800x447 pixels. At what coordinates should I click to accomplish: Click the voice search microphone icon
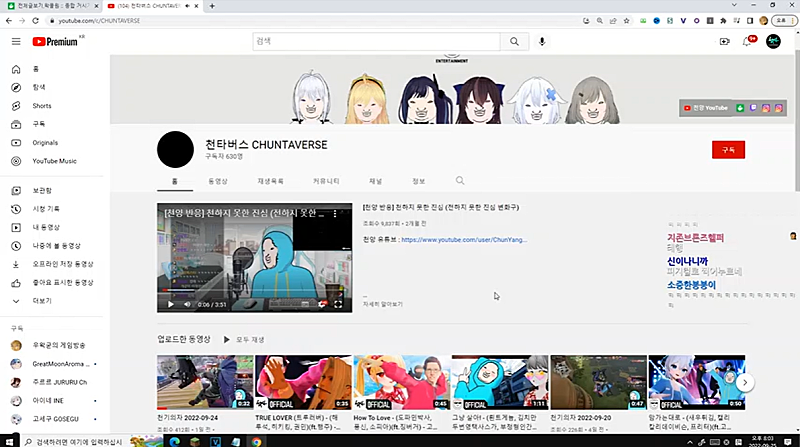tap(542, 41)
